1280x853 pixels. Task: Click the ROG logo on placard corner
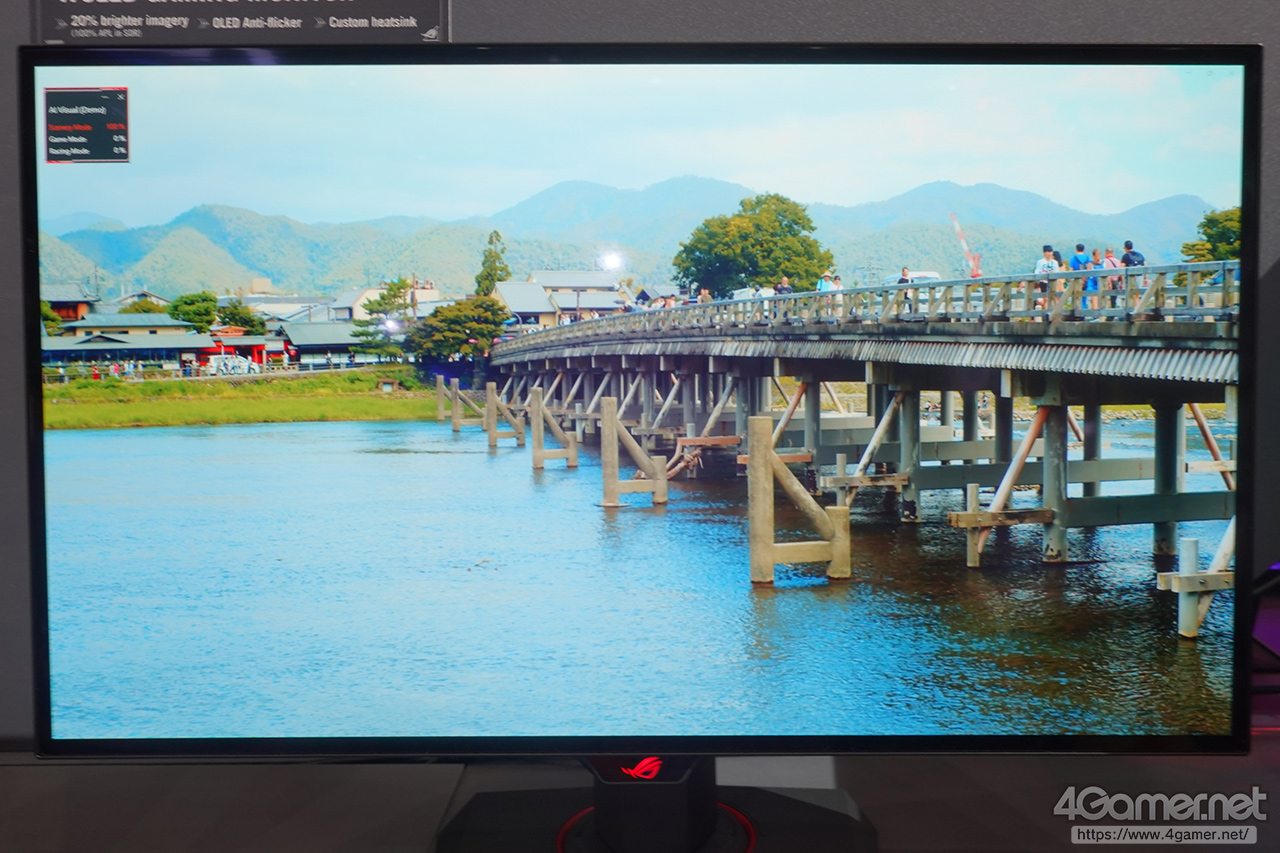point(431,33)
